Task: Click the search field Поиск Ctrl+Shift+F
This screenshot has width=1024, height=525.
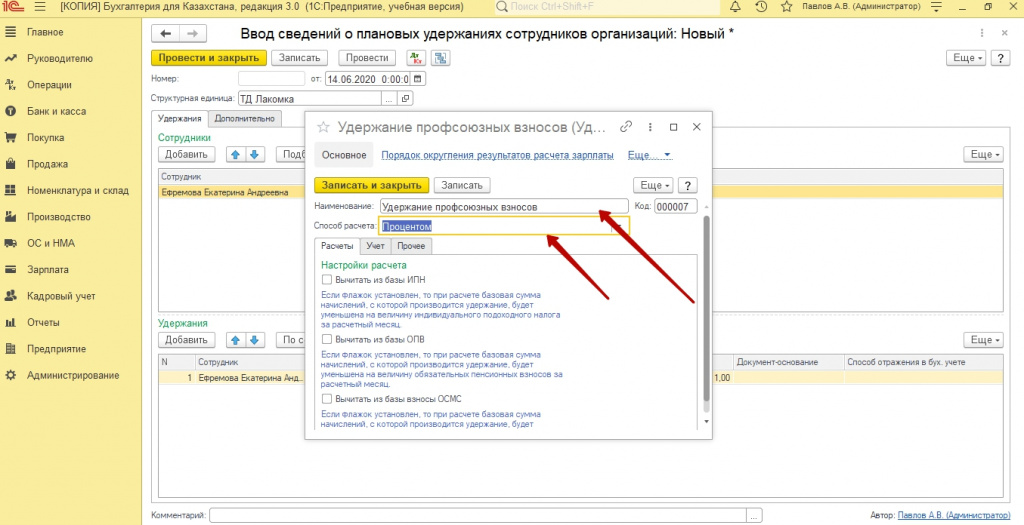Action: [x=607, y=7]
